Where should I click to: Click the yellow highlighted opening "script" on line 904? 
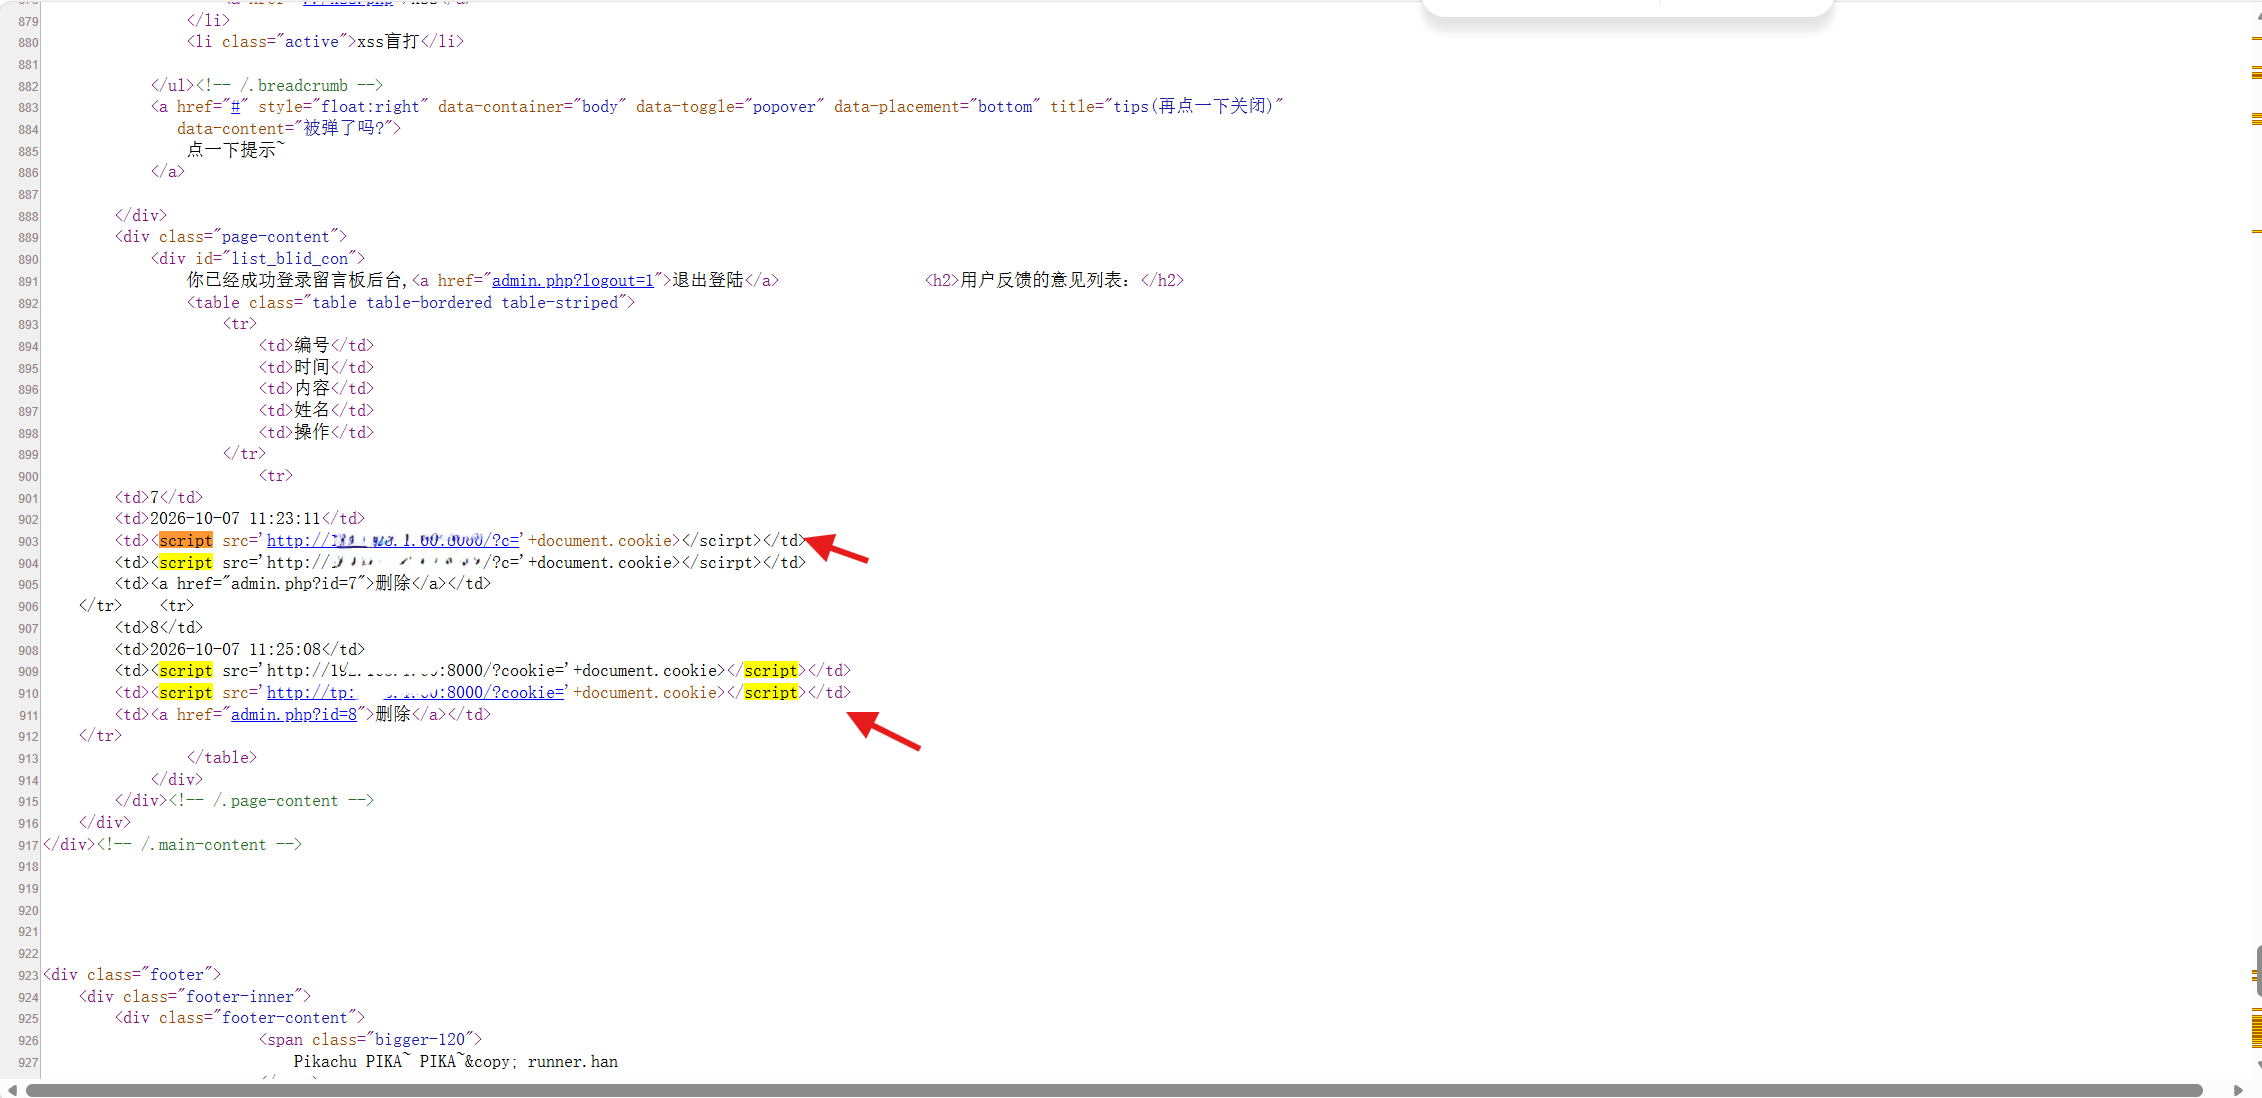click(186, 563)
